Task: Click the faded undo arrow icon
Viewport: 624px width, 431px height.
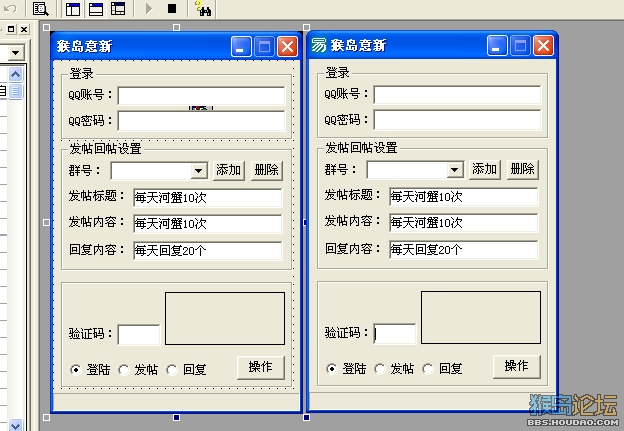Action: (10, 8)
